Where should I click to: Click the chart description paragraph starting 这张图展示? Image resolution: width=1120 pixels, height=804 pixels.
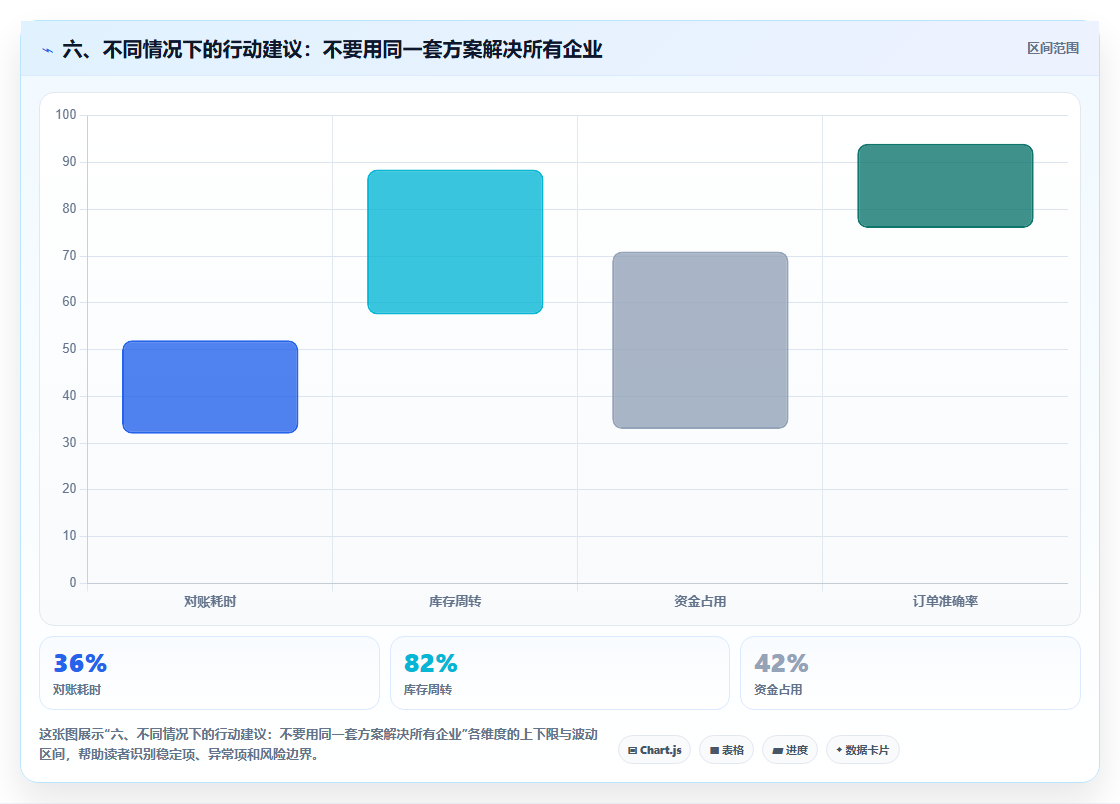pos(319,744)
